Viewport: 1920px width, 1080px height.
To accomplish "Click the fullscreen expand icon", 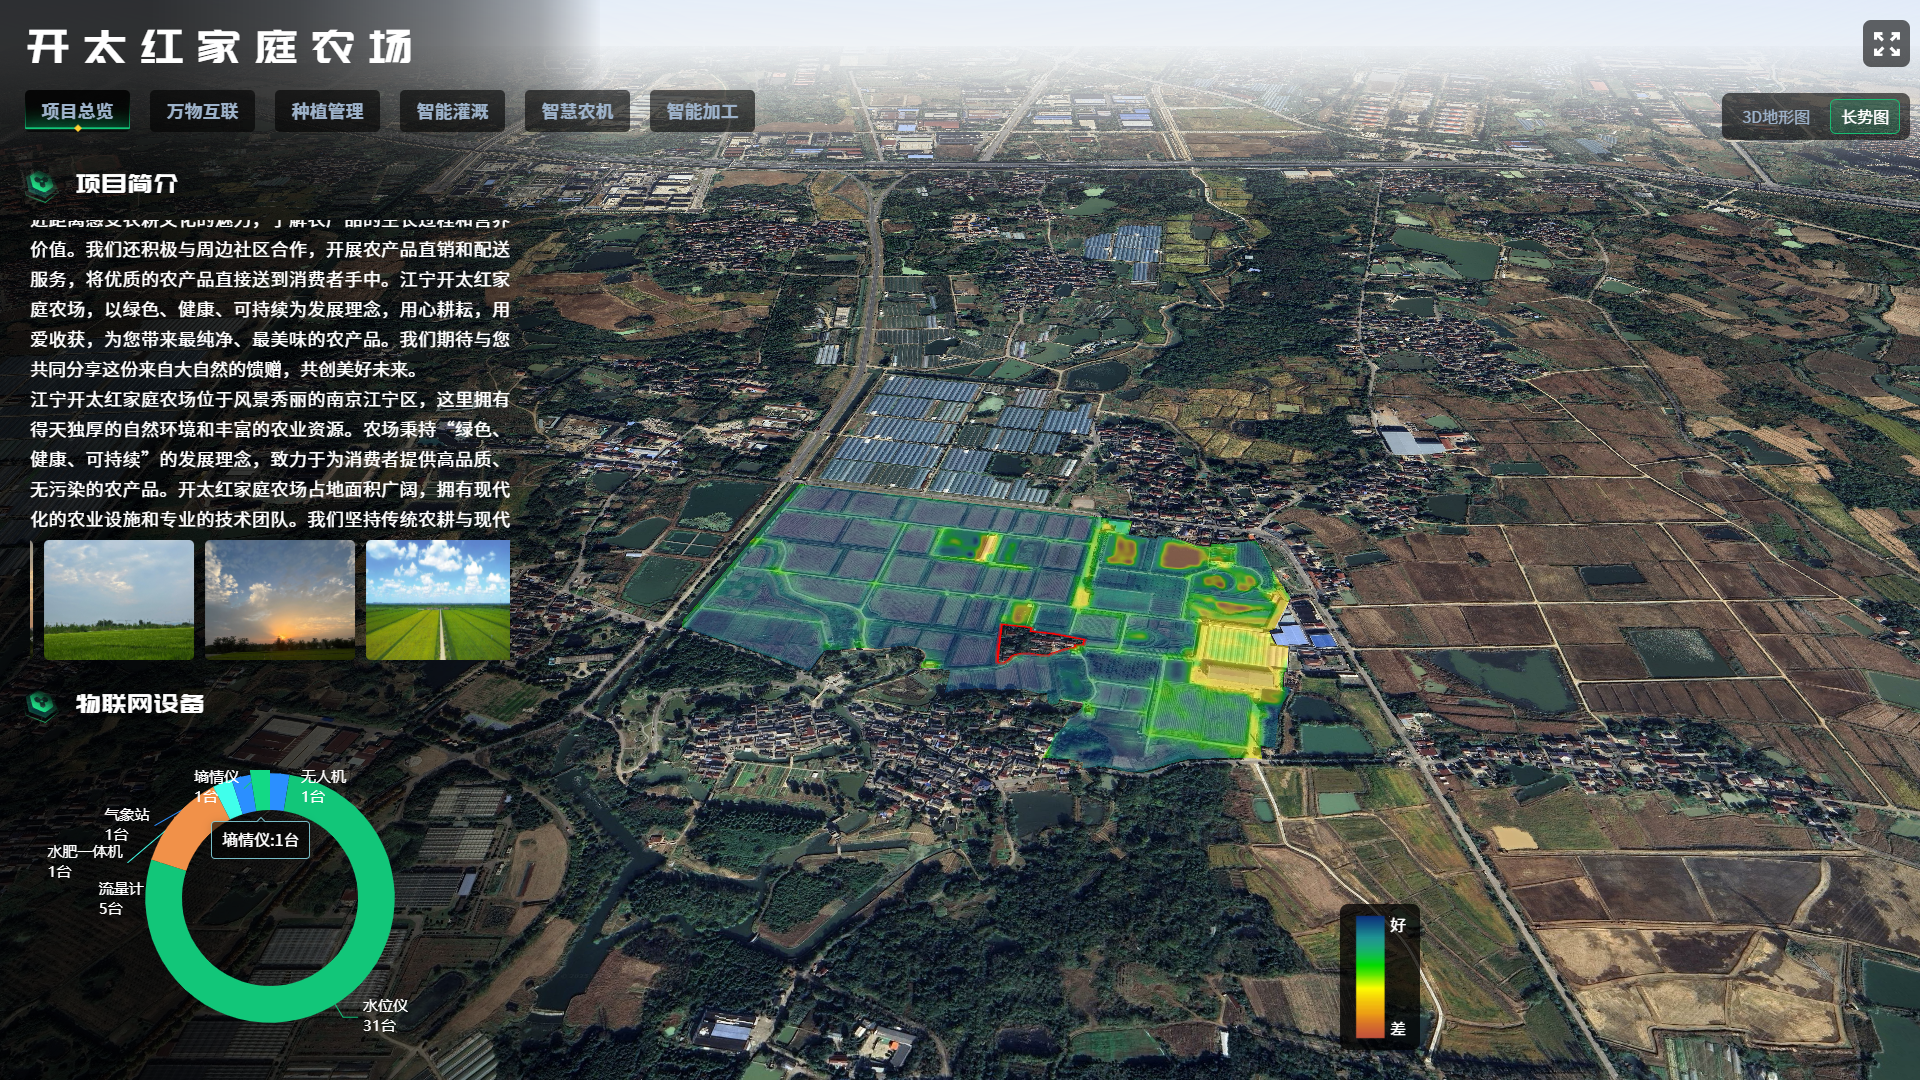I will pyautogui.click(x=1886, y=44).
